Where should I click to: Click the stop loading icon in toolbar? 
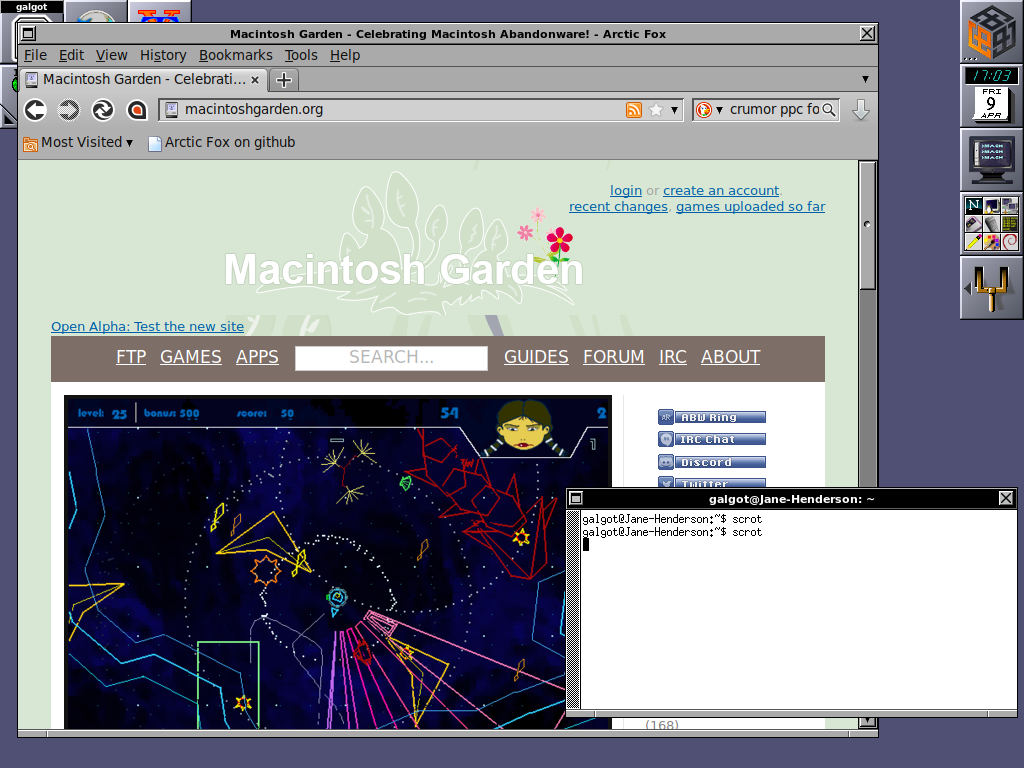coord(136,110)
